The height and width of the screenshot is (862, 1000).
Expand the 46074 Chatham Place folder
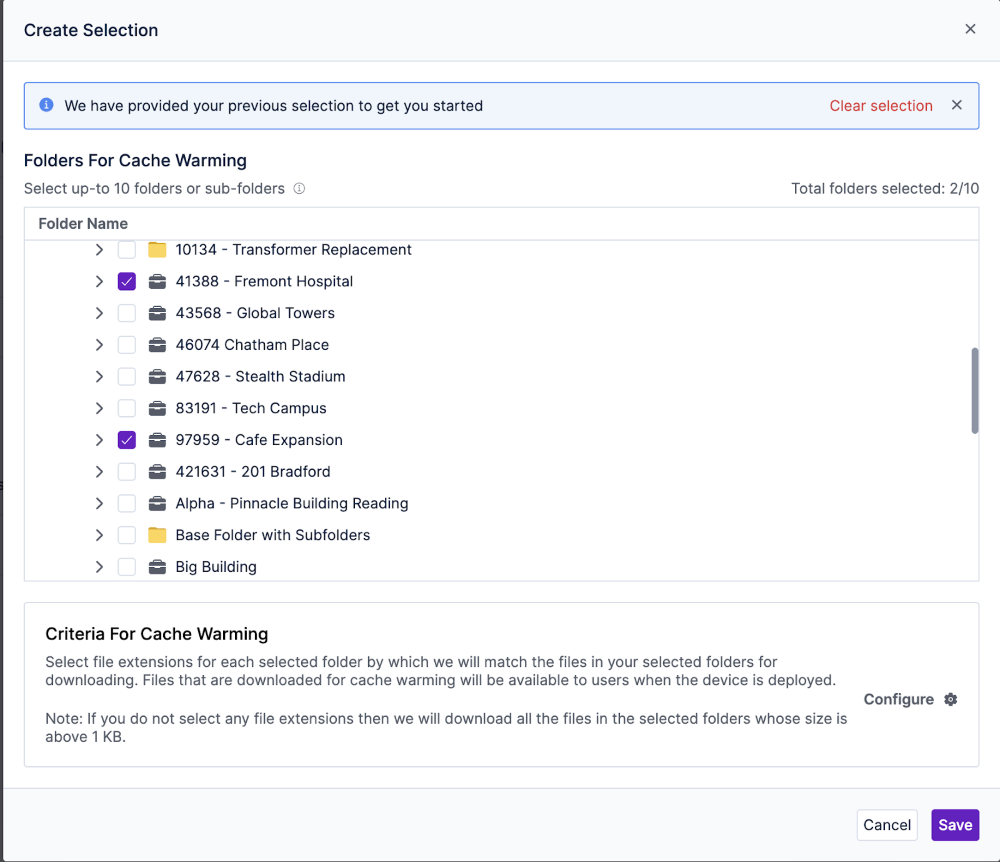tap(98, 344)
